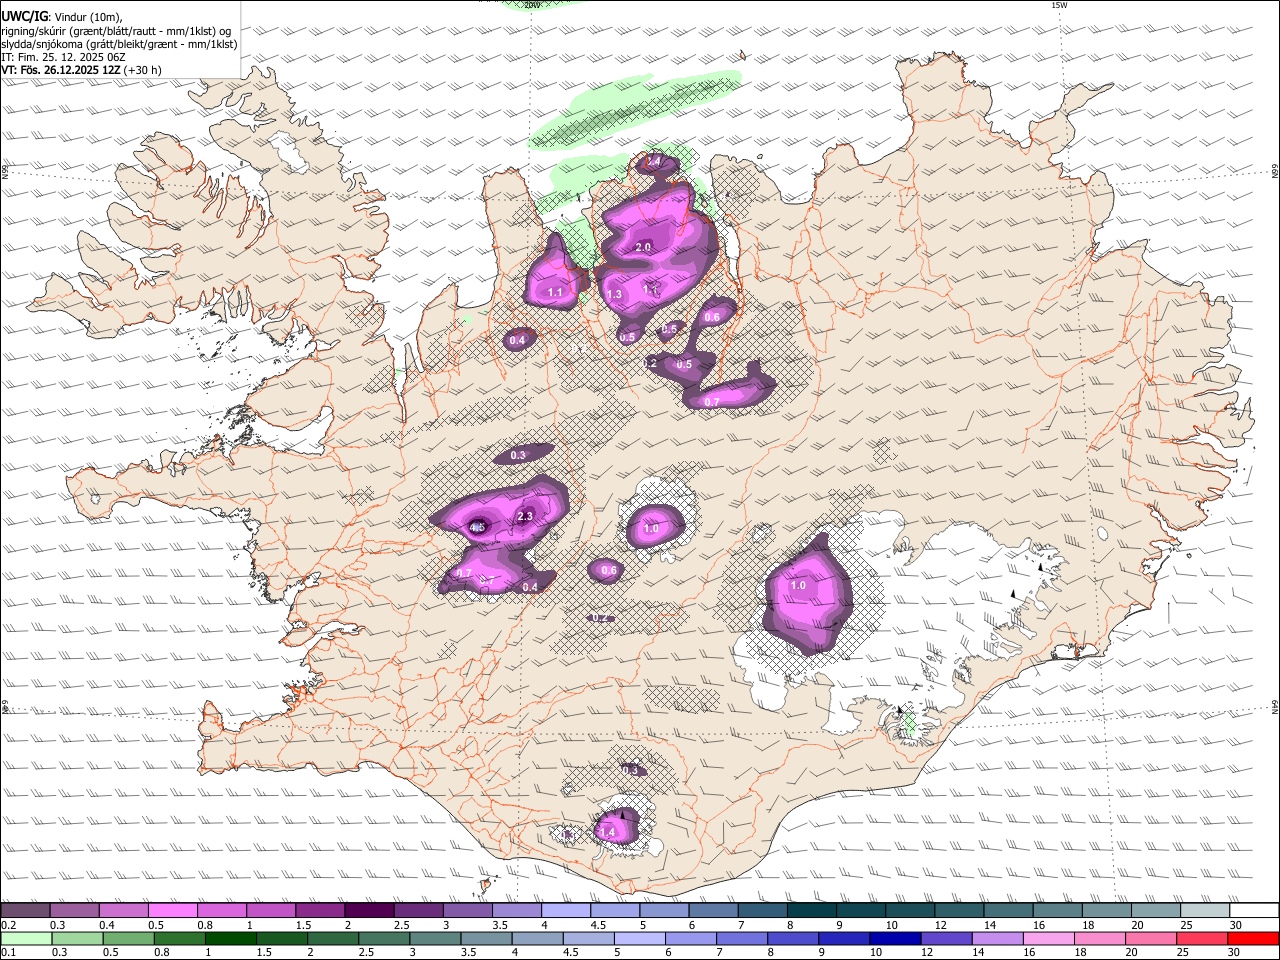
Task: Click the mauve 0.3 swatch, top legend
Action: click(75, 911)
